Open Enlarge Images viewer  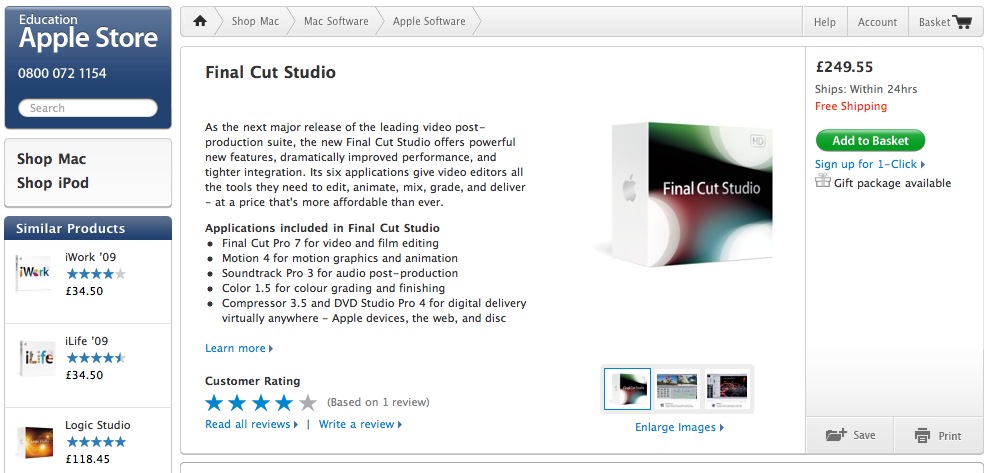pyautogui.click(x=679, y=427)
